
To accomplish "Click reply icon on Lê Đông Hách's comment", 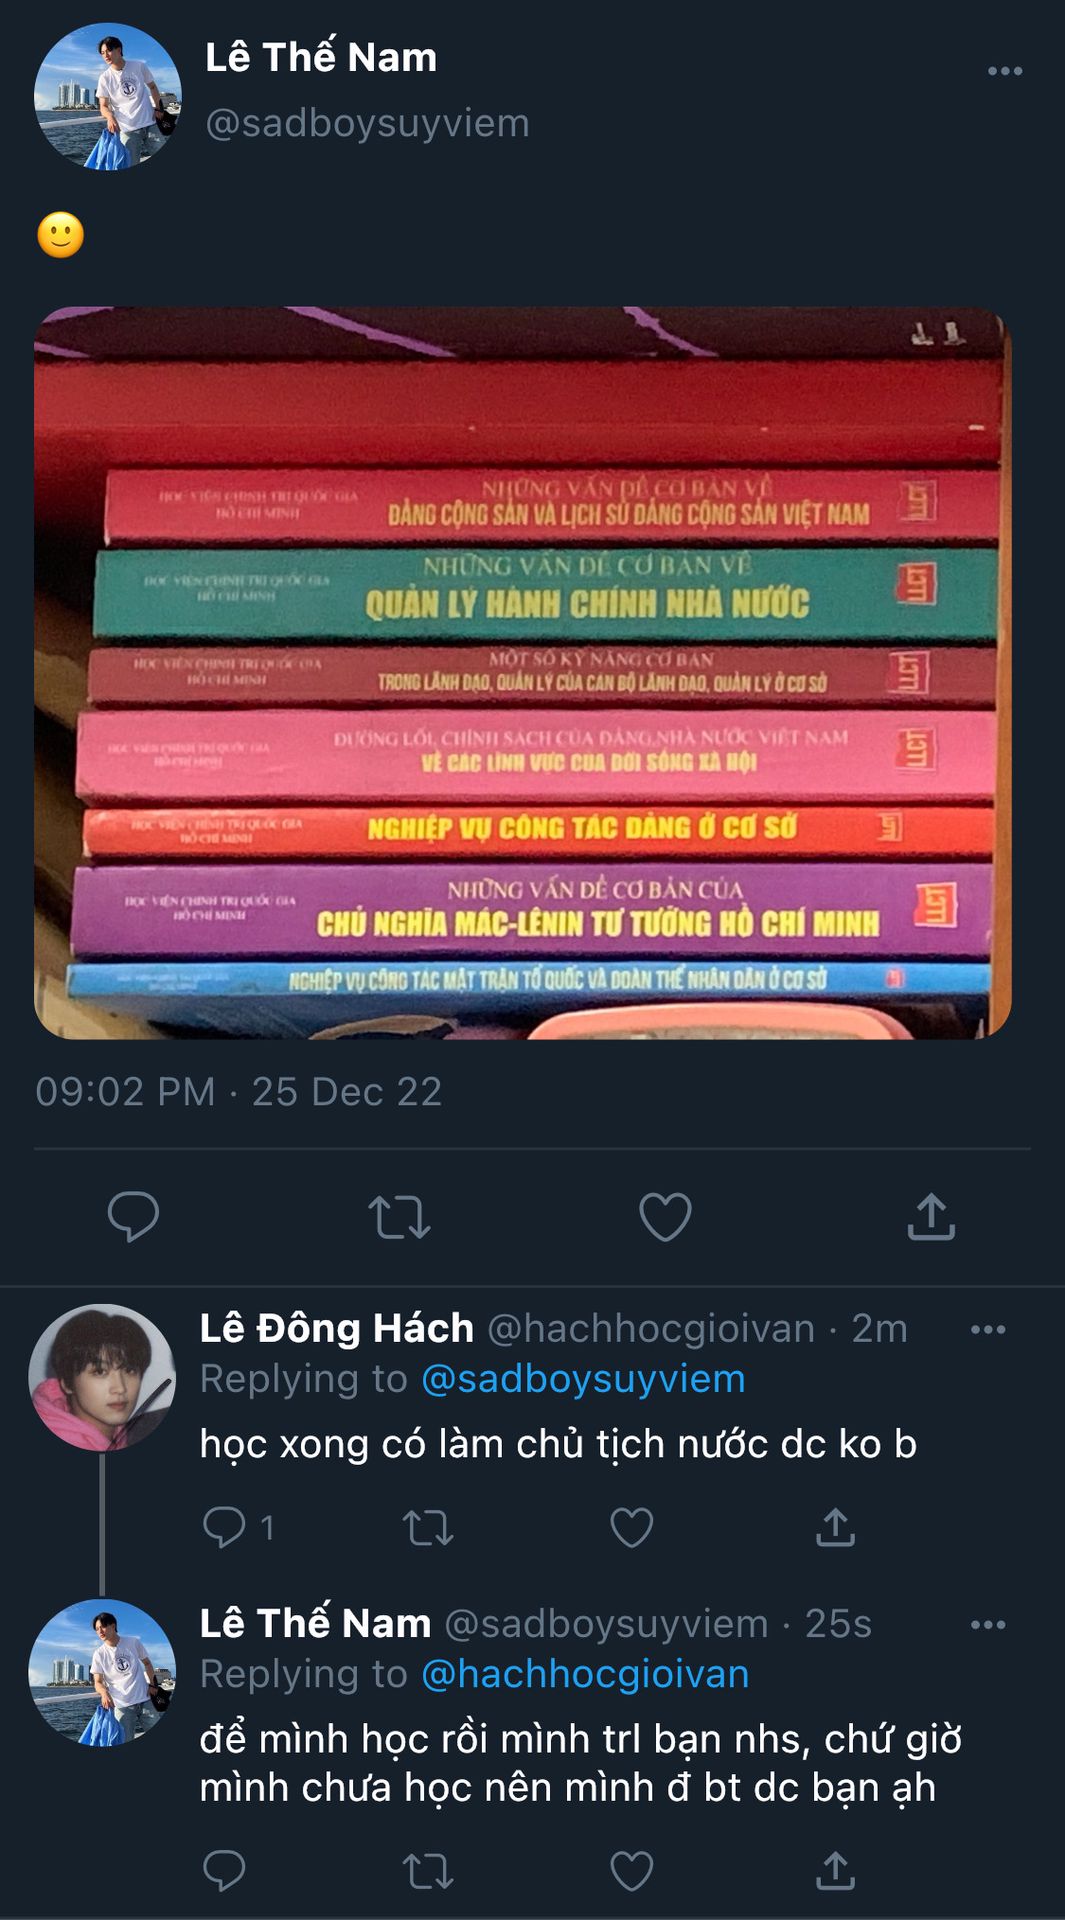I will point(224,1527).
